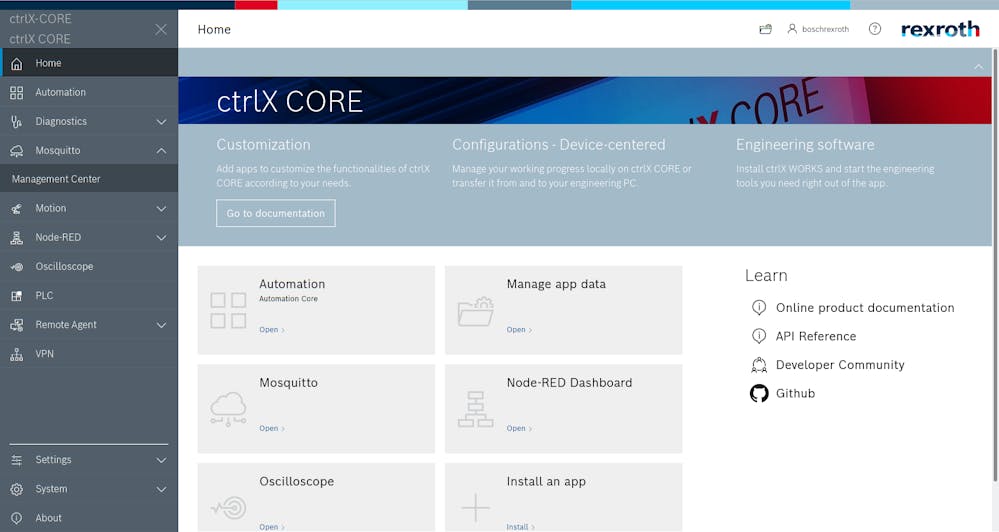
Task: Click the Developer Community people icon
Action: tap(759, 364)
